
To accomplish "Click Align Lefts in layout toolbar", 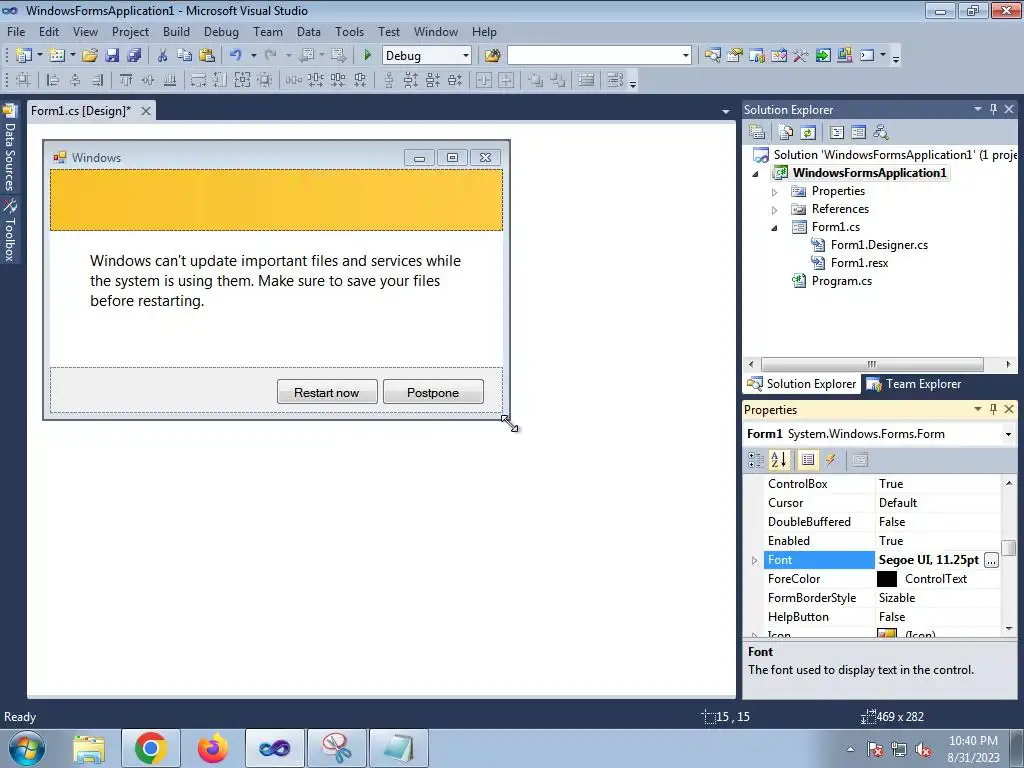I will tap(53, 80).
